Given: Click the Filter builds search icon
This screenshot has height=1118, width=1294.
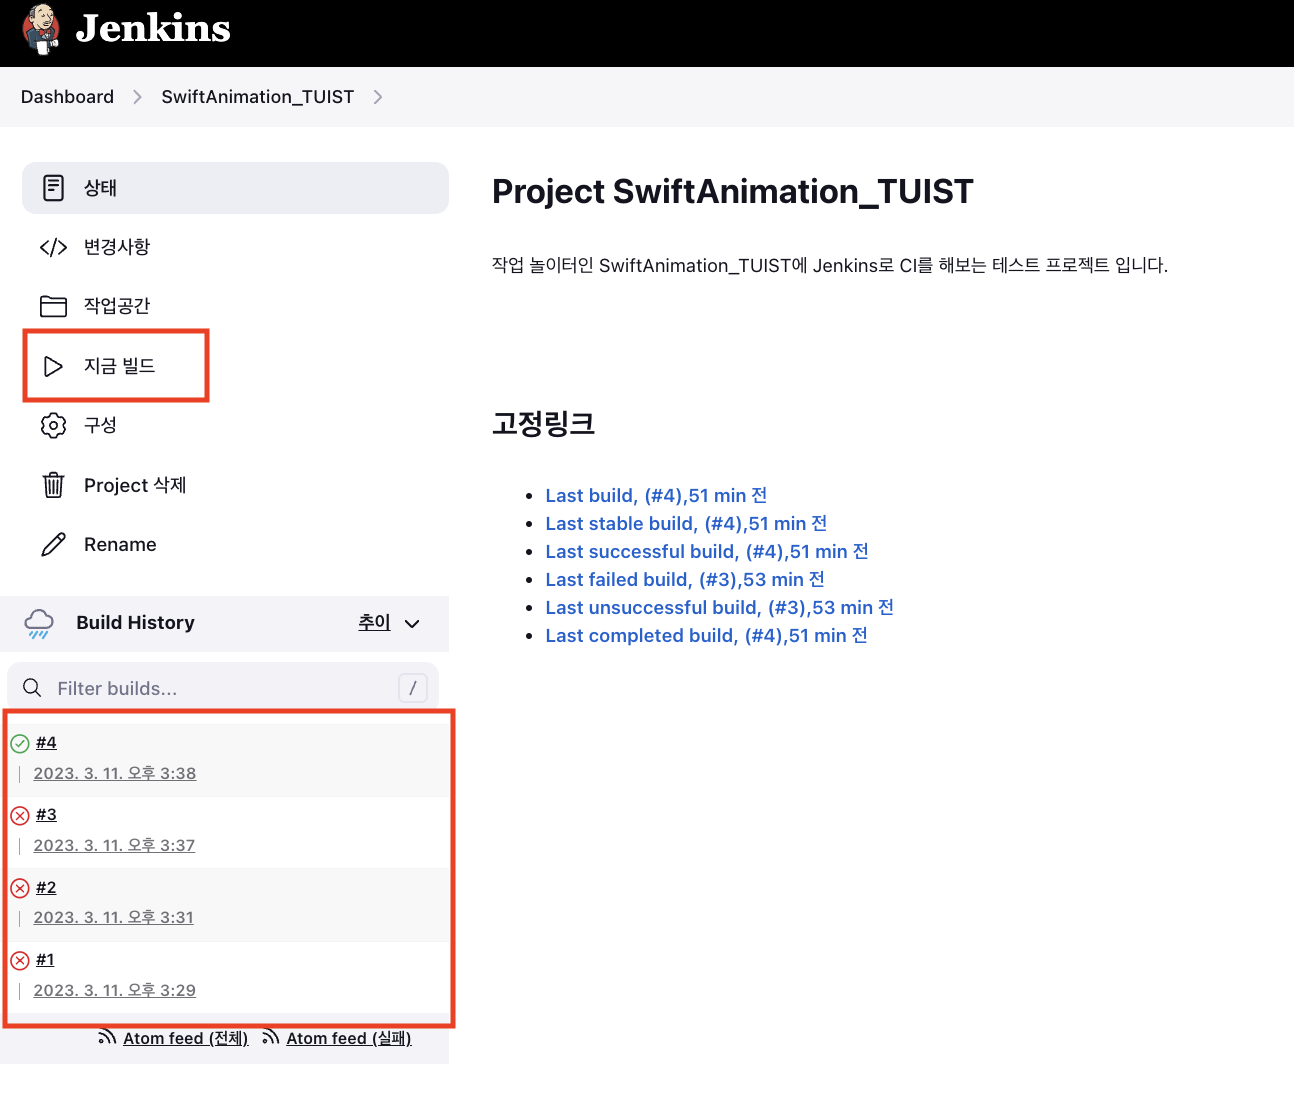Looking at the screenshot, I should (x=32, y=688).
